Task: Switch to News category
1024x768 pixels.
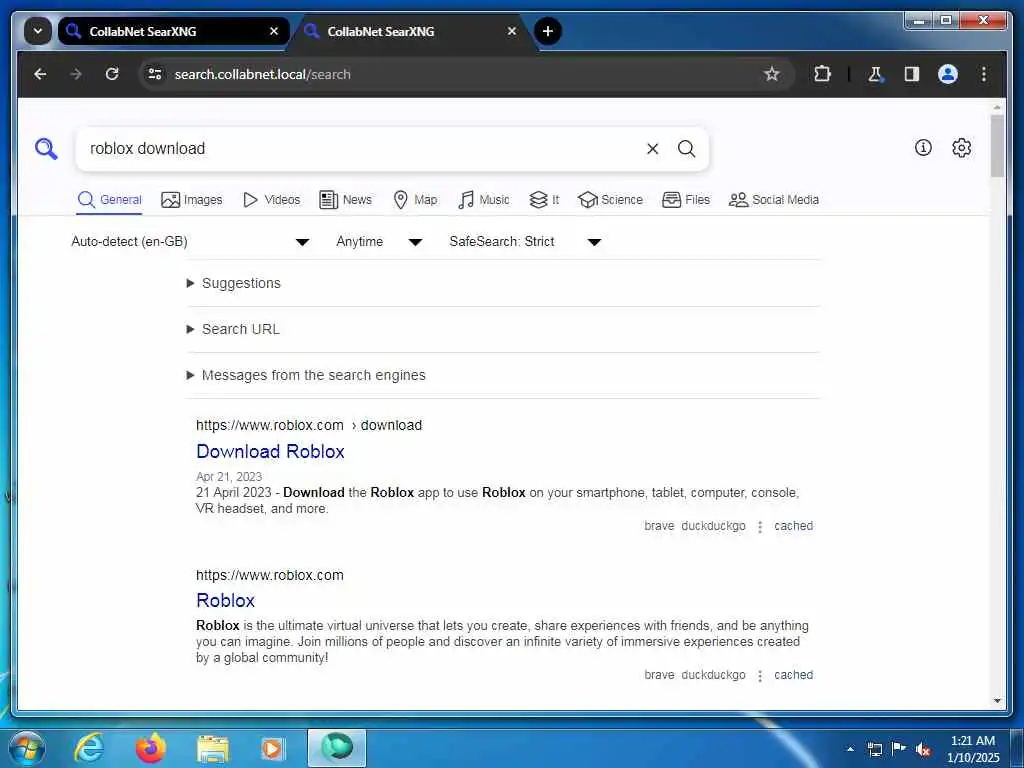Action: [345, 200]
